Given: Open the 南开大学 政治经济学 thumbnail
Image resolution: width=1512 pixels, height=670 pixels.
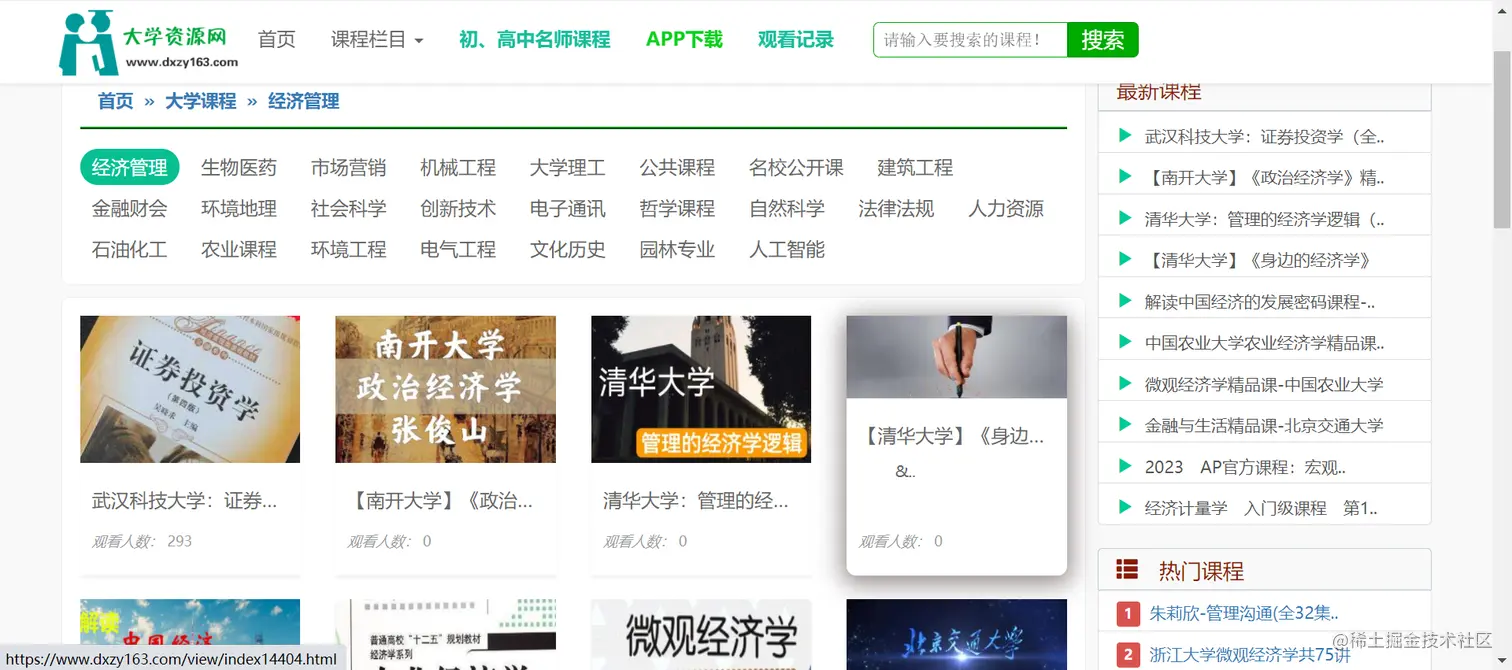Looking at the screenshot, I should 445,389.
